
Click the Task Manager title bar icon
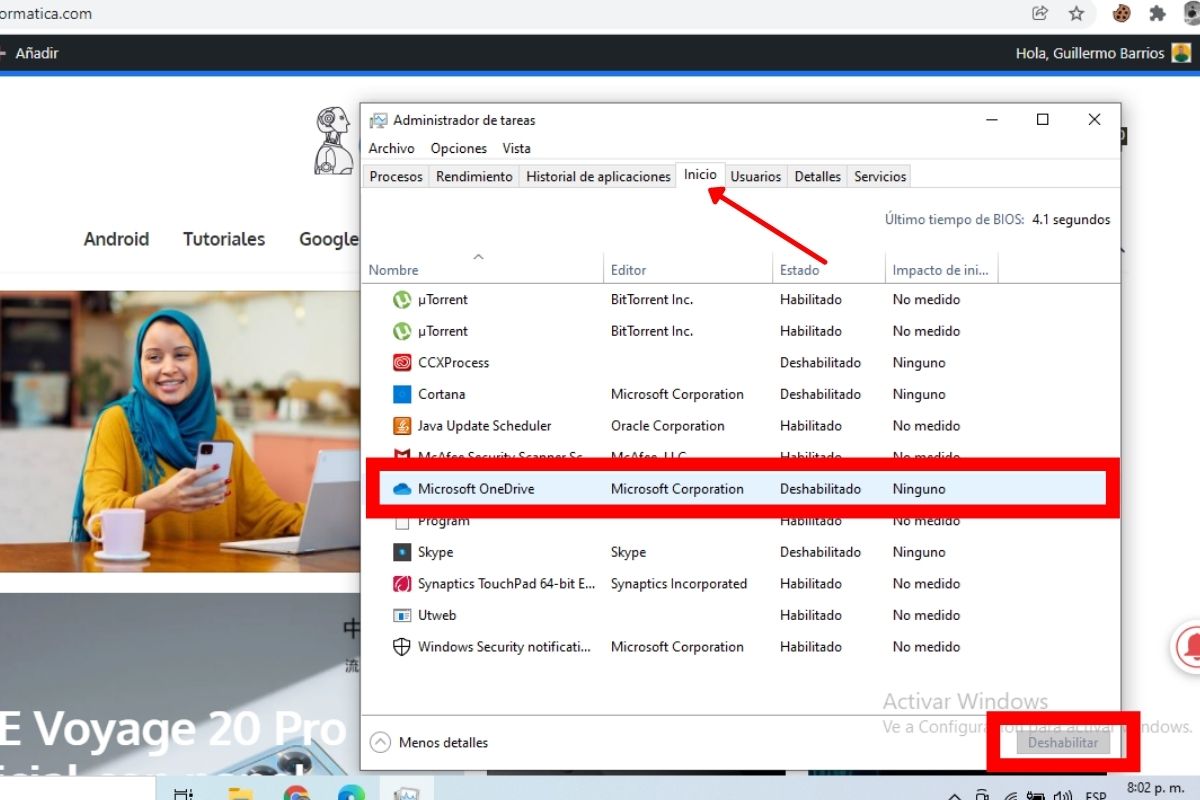point(378,120)
